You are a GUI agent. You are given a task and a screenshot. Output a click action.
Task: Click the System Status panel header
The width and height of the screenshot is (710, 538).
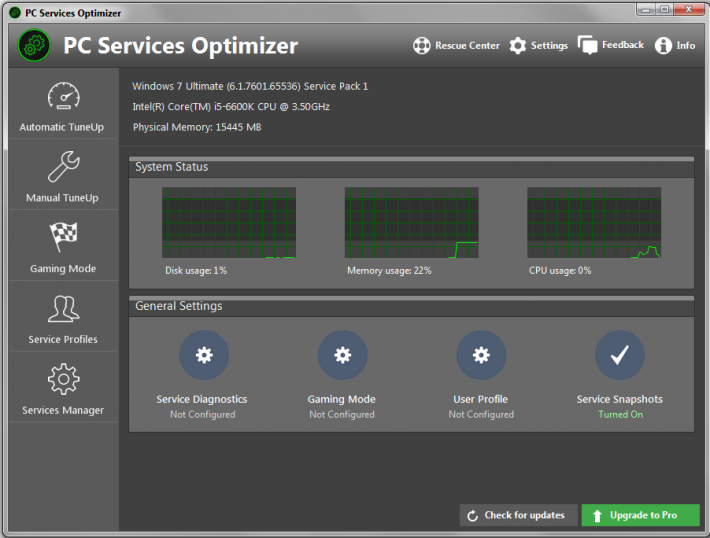point(411,167)
